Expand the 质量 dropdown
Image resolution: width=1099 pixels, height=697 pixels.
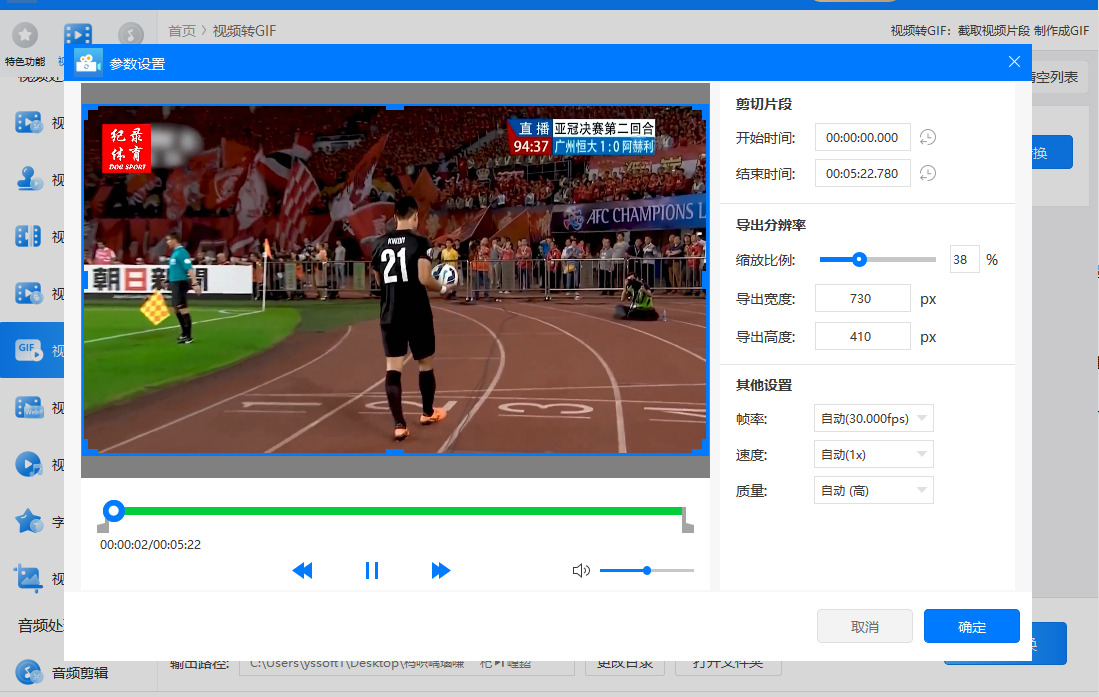pos(873,491)
